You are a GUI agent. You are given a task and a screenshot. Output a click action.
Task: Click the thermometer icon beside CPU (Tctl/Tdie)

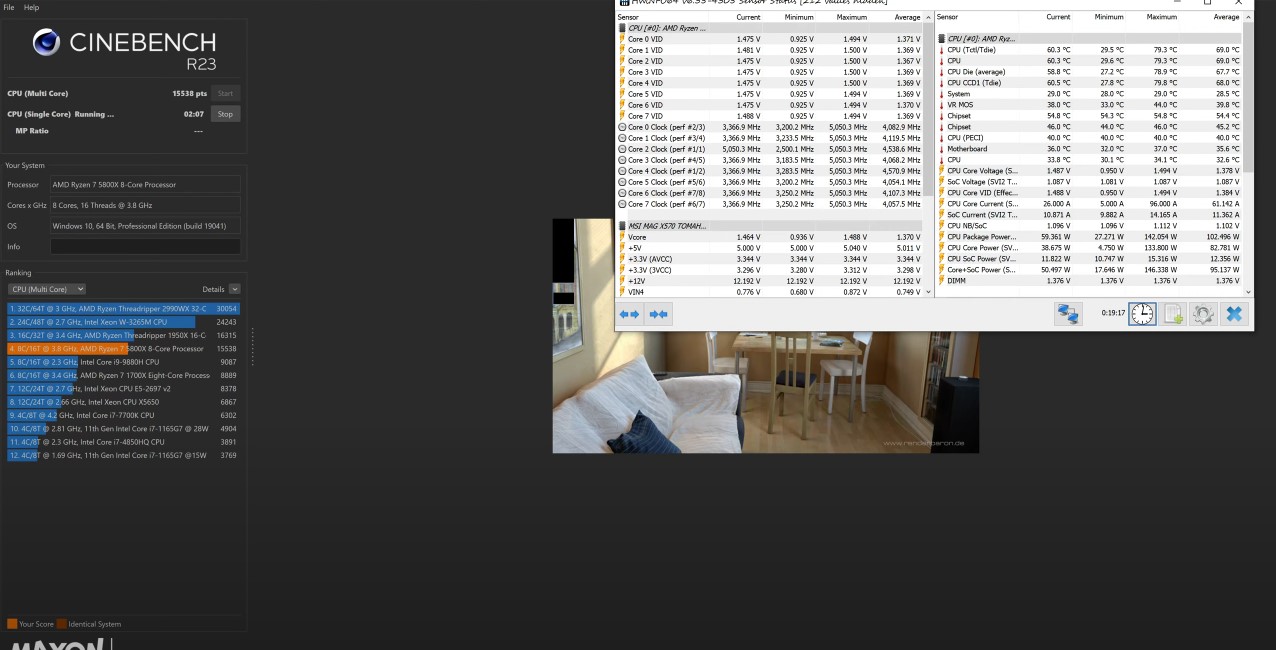click(941, 50)
